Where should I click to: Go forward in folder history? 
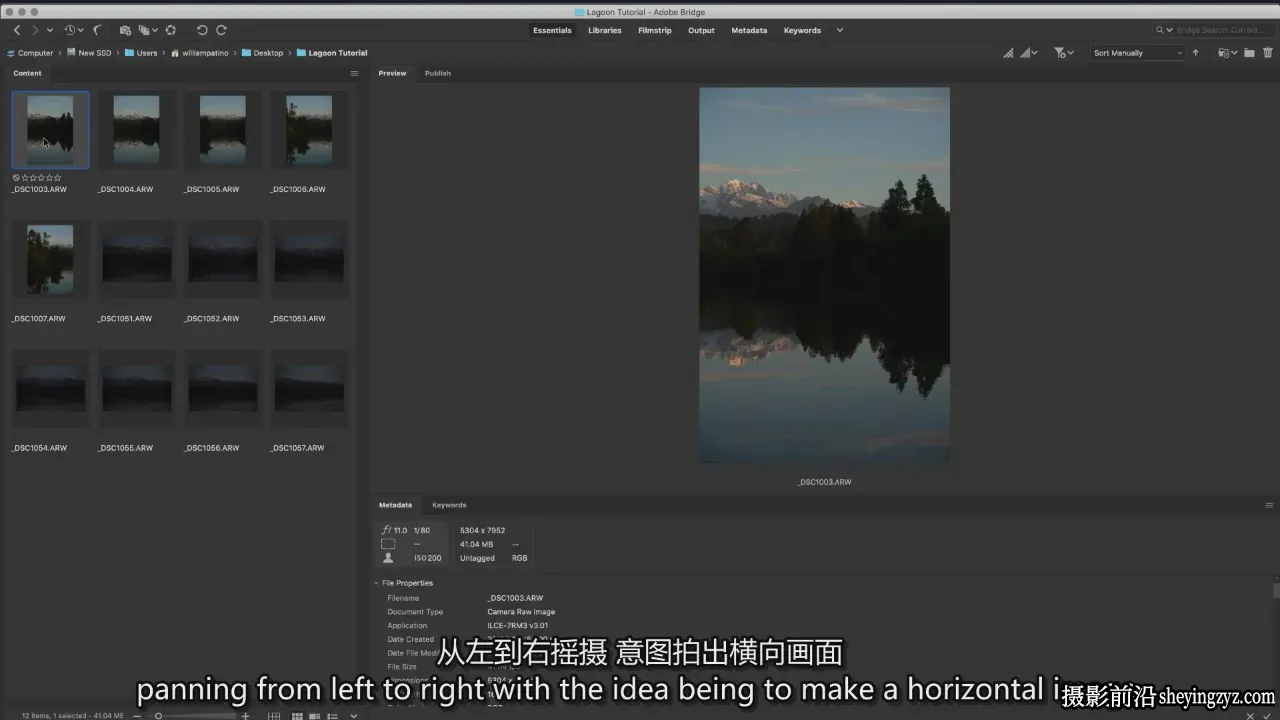tap(34, 31)
